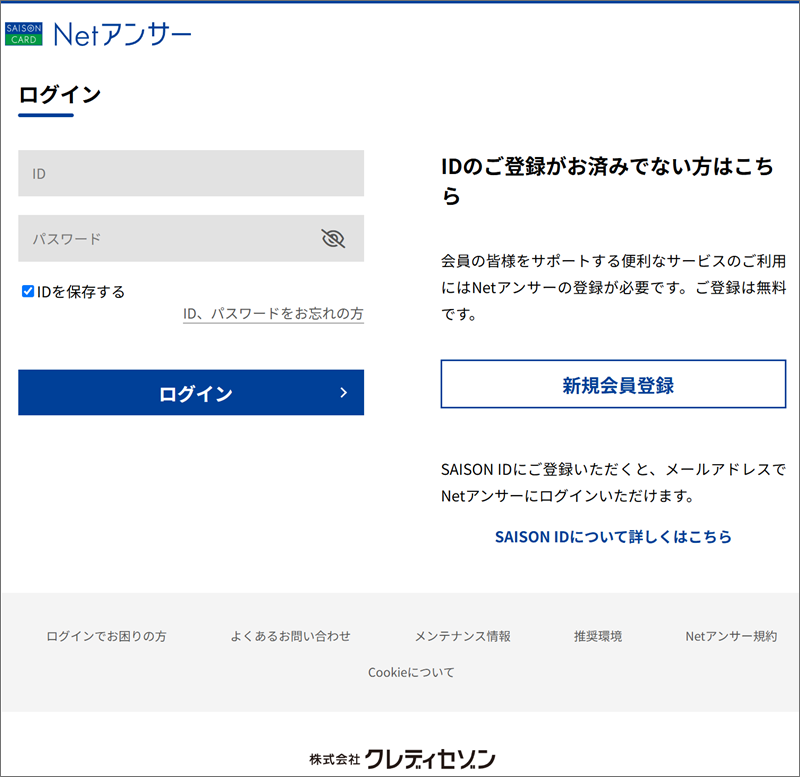Open メンテナンス情報 footer link
Viewport: 800px width, 777px height.
(x=462, y=636)
